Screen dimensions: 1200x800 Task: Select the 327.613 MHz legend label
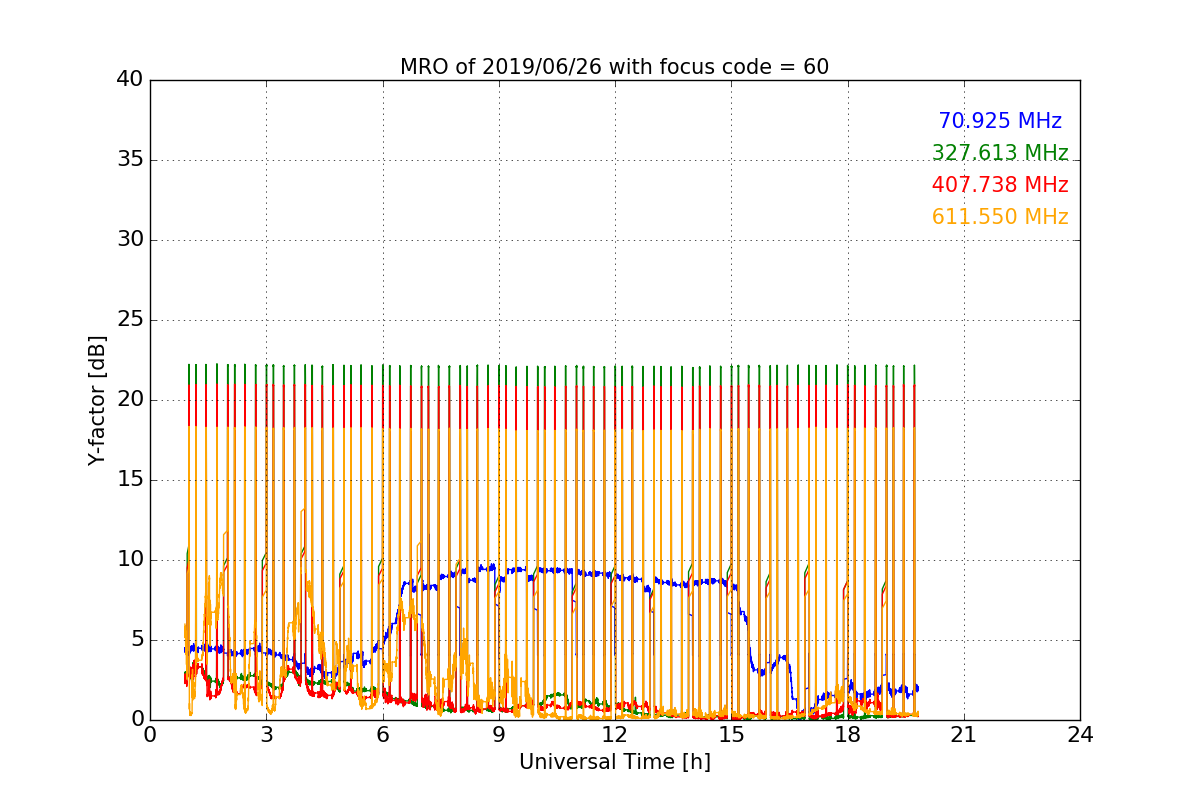1000,153
